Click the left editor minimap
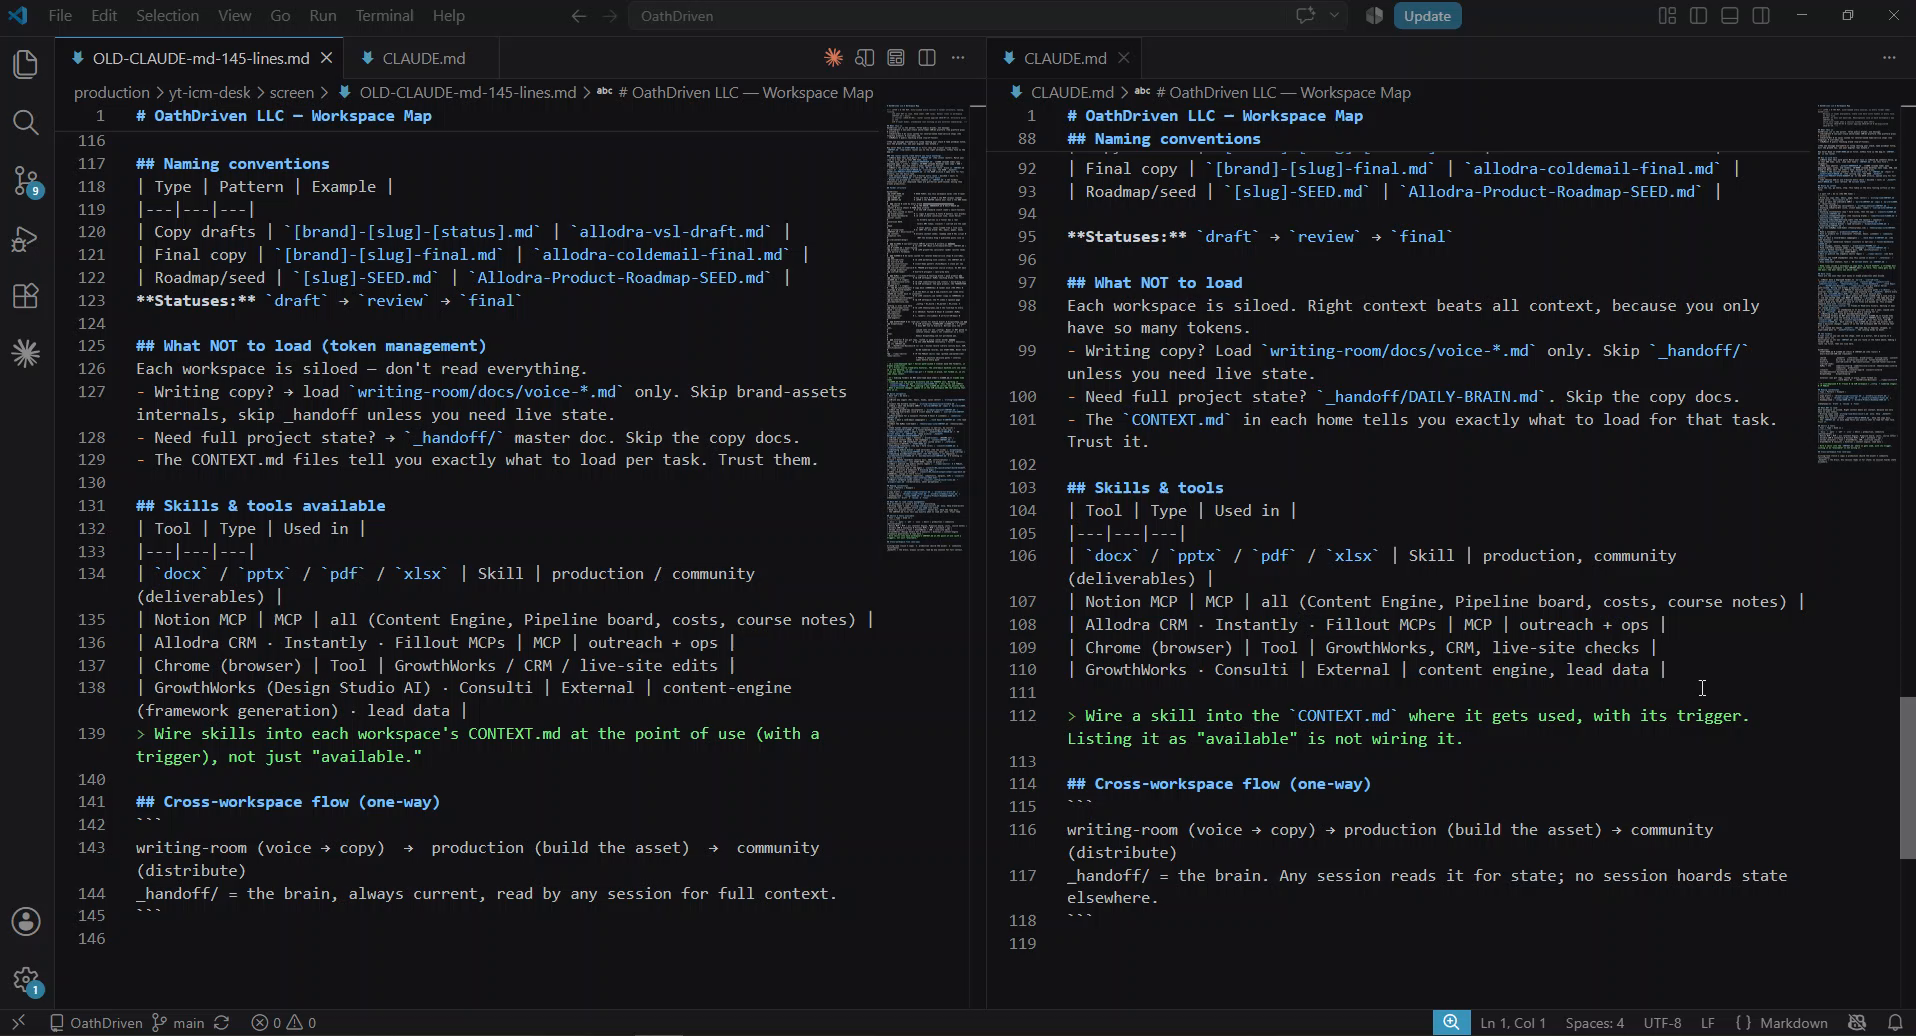This screenshot has width=1916, height=1036. coord(925,327)
